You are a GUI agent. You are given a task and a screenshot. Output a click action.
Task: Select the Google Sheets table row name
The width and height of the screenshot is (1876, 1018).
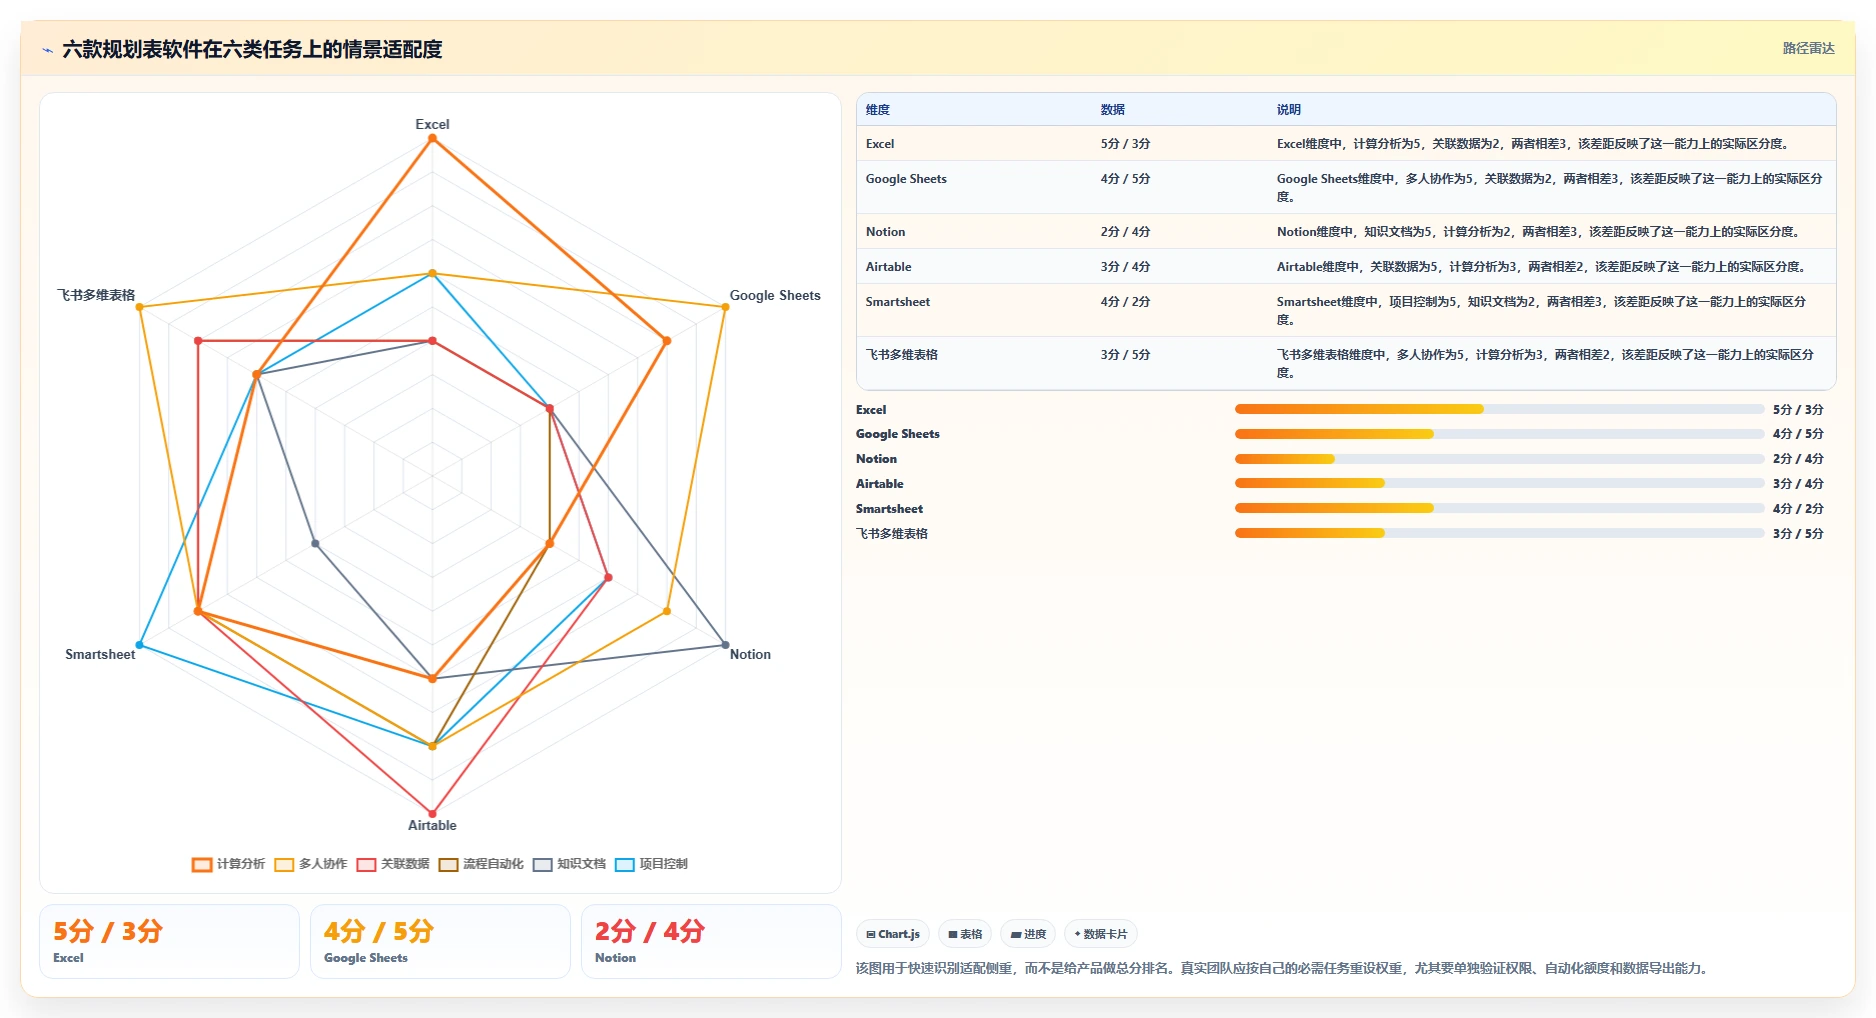coord(906,179)
